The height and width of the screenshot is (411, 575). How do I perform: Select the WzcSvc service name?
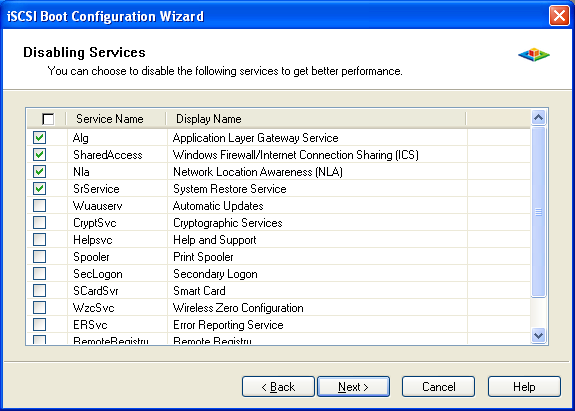click(94, 308)
